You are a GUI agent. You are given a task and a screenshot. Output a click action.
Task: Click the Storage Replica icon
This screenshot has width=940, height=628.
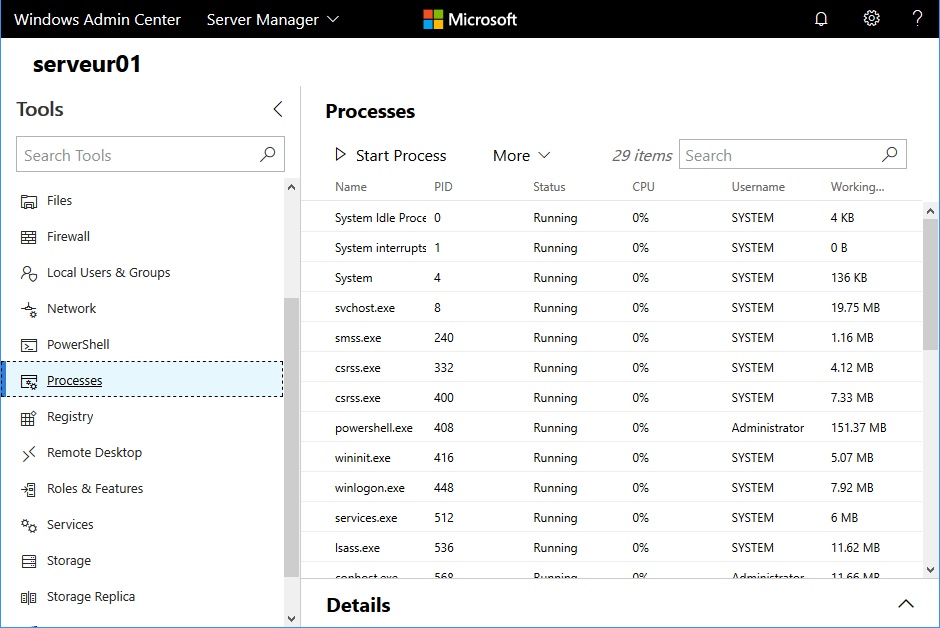(x=28, y=597)
